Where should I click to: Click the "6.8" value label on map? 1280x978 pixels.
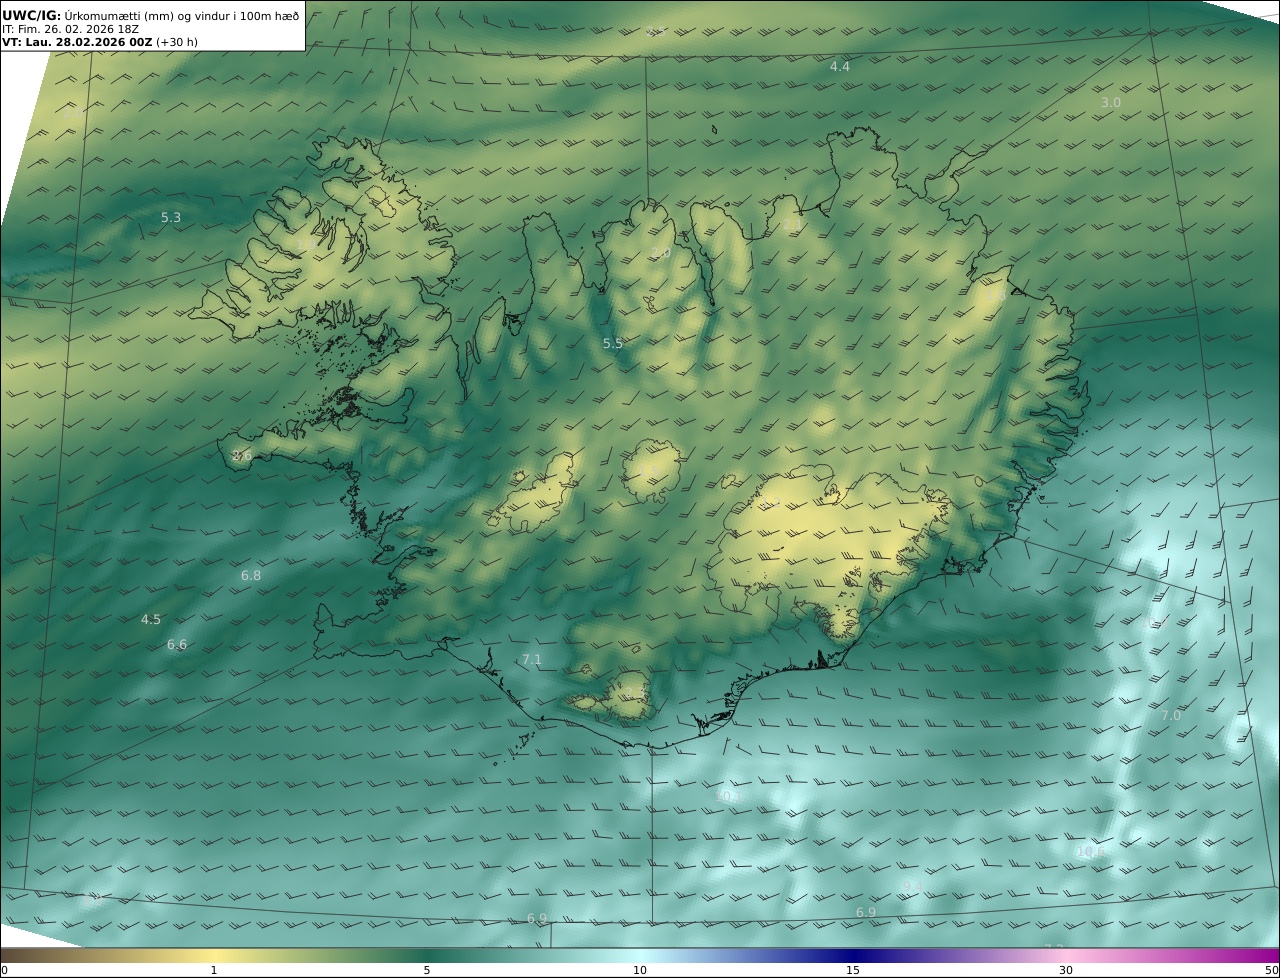pos(251,576)
